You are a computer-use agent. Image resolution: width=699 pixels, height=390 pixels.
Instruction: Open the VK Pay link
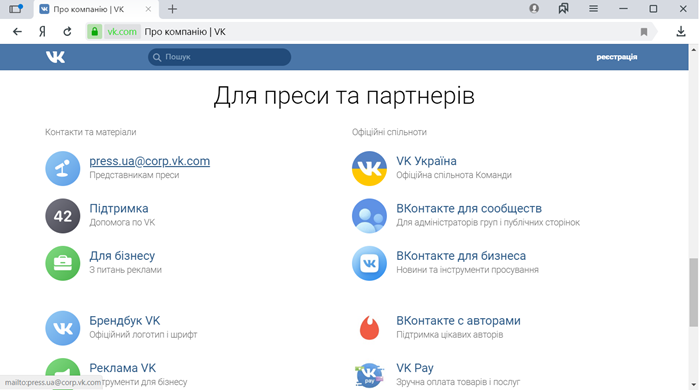(415, 368)
